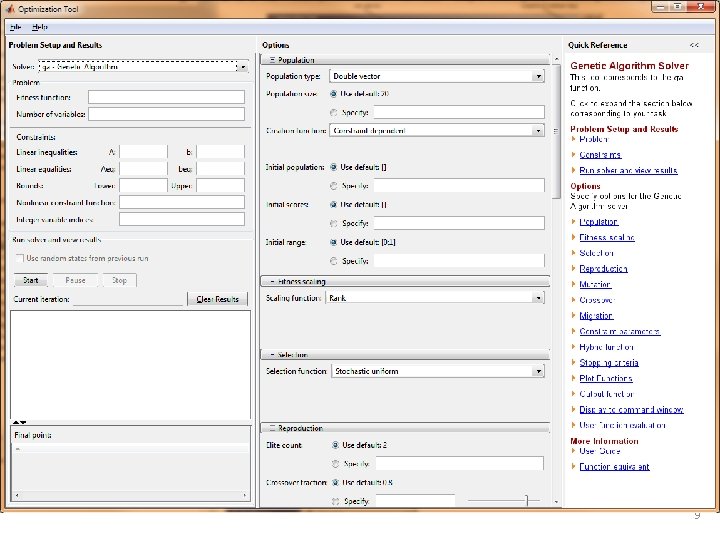Open Mutation link in Quick Reference
This screenshot has width=720, height=540.
[x=595, y=284]
